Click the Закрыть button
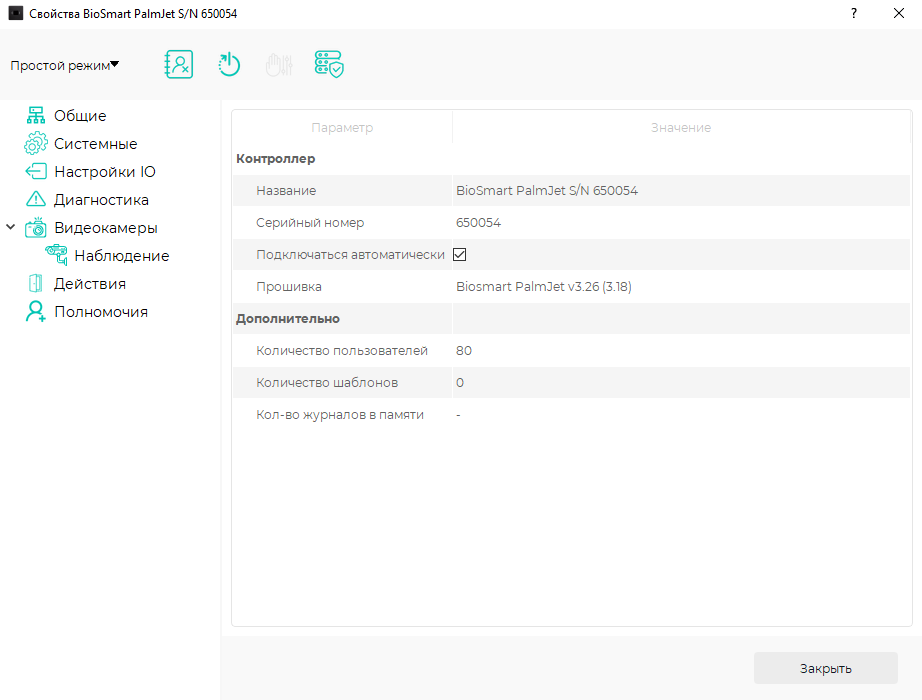This screenshot has height=700, width=922. pyautogui.click(x=826, y=668)
